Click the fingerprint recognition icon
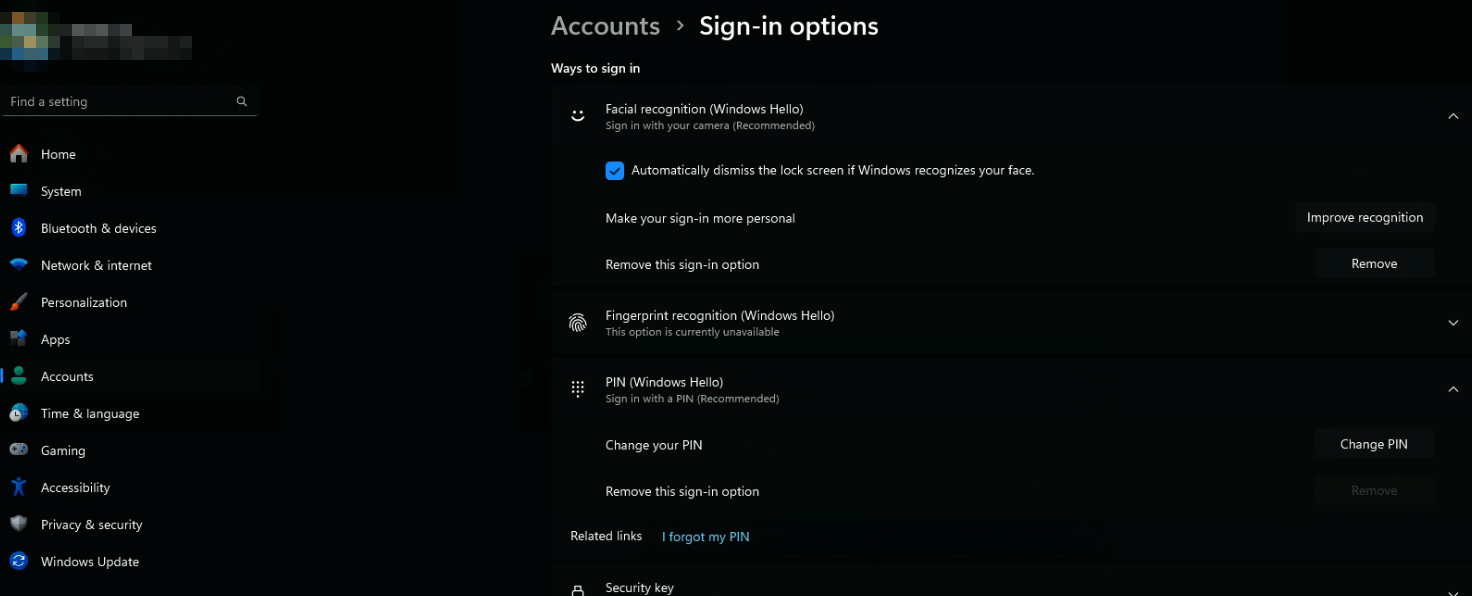 tap(577, 323)
